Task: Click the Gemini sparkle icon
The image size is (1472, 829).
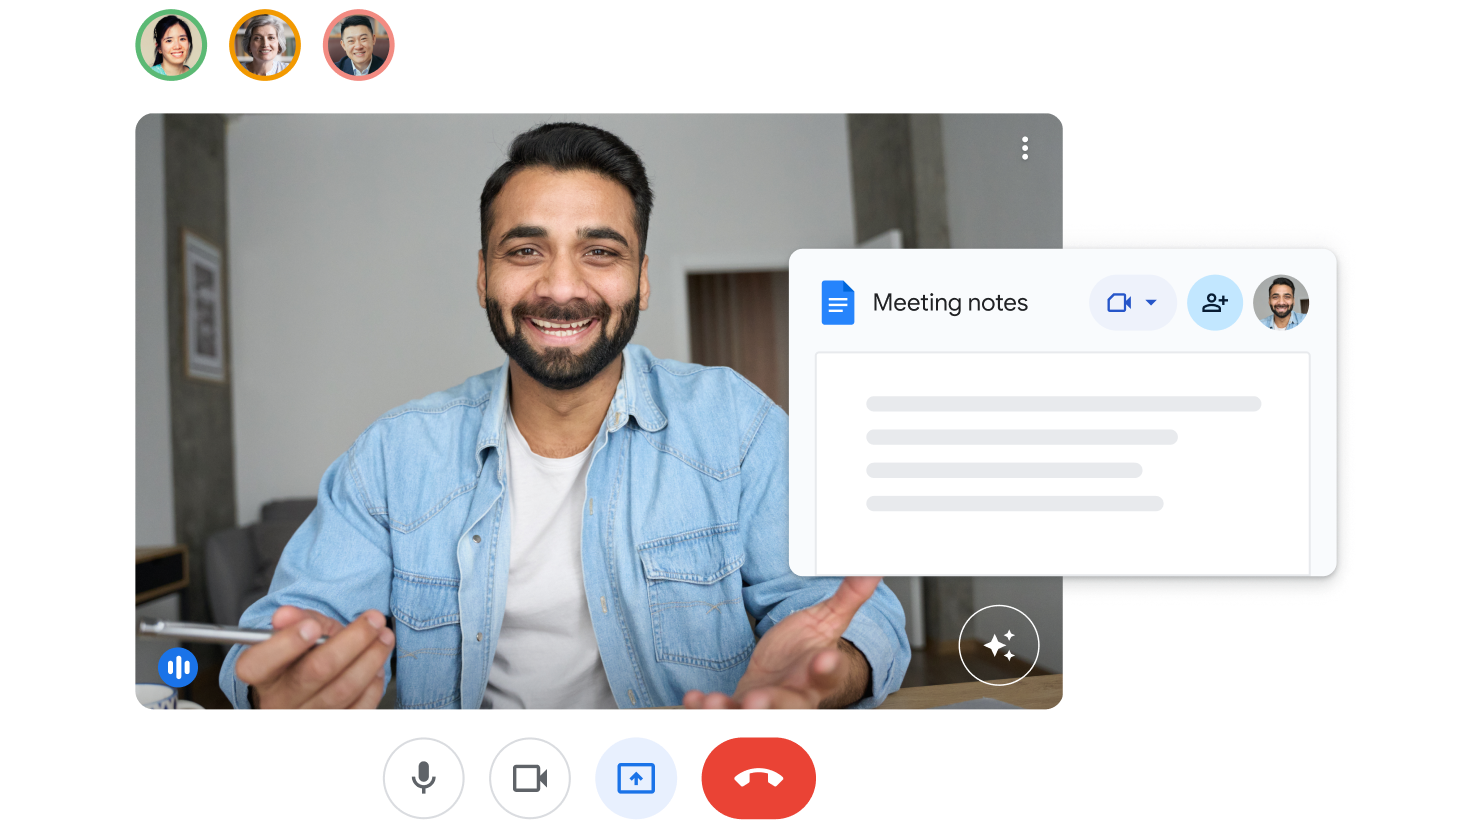Action: 999,645
